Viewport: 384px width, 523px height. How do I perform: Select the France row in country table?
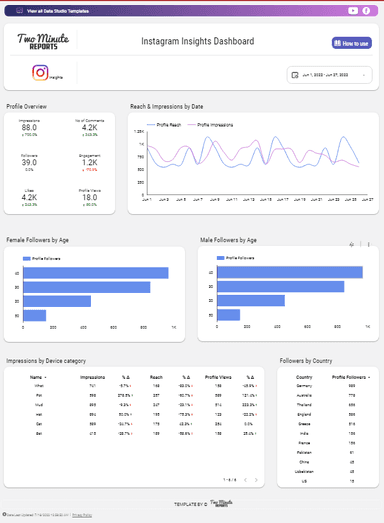[x=328, y=443]
